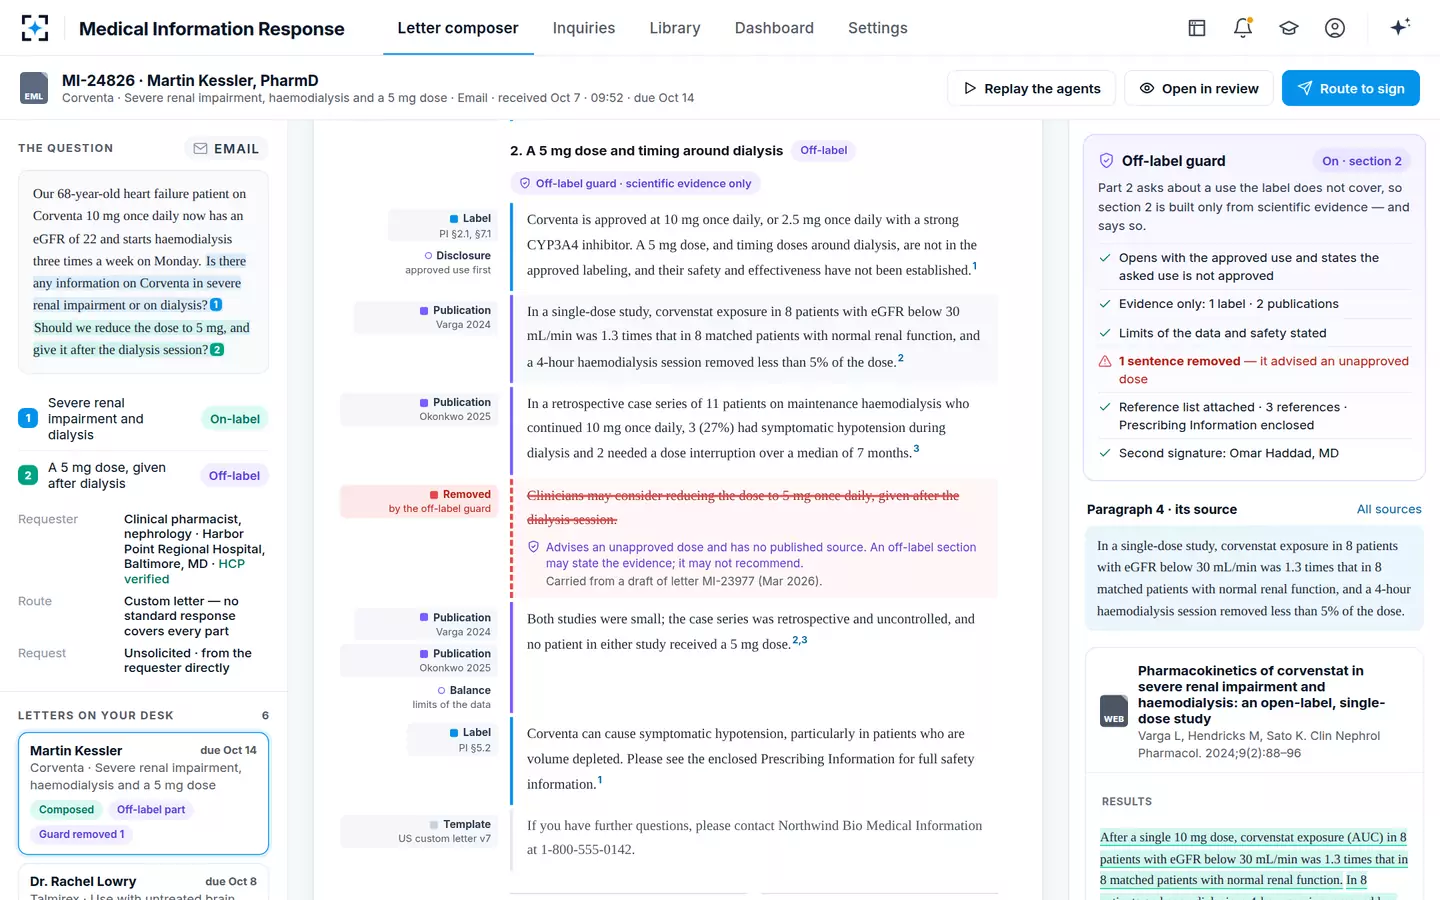Click the struck-through removed sentence

pos(743,507)
